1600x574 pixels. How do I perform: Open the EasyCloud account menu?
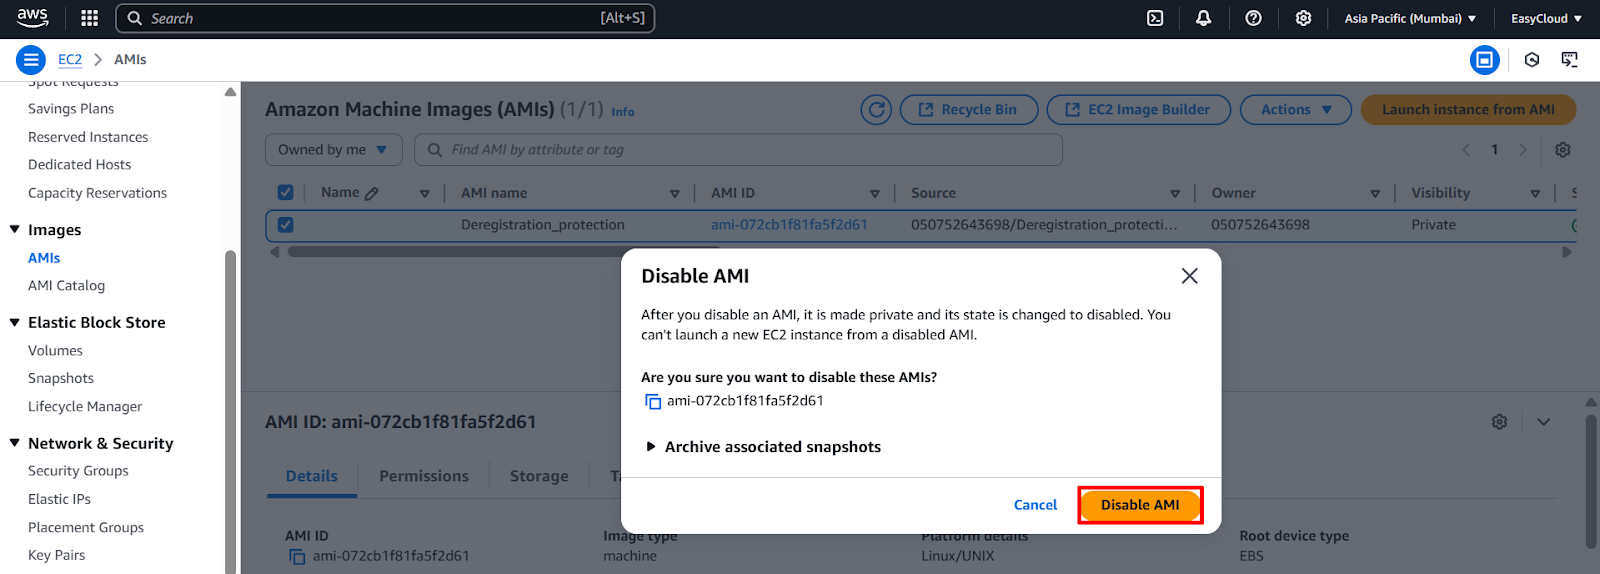(x=1546, y=18)
